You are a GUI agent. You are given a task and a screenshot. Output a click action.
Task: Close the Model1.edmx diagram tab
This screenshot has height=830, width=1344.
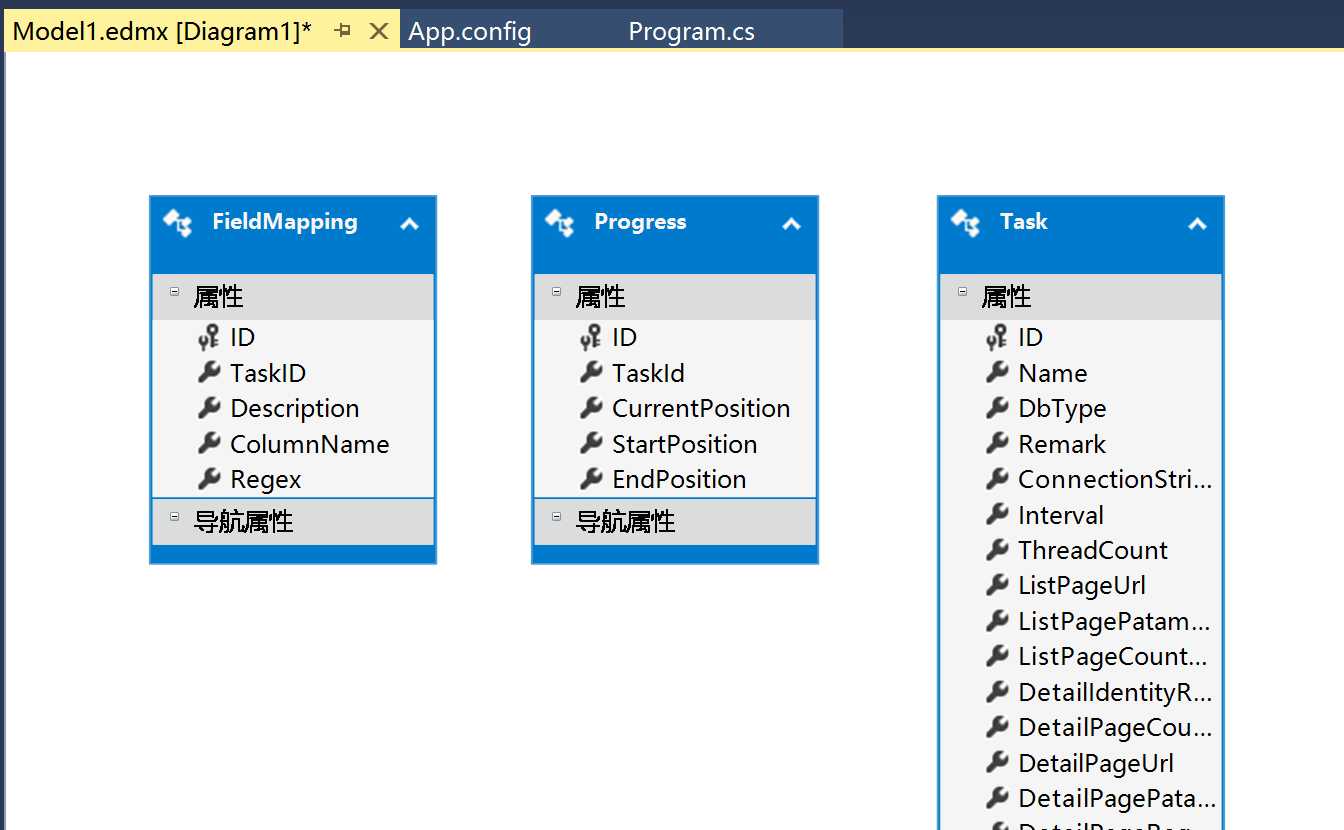379,31
